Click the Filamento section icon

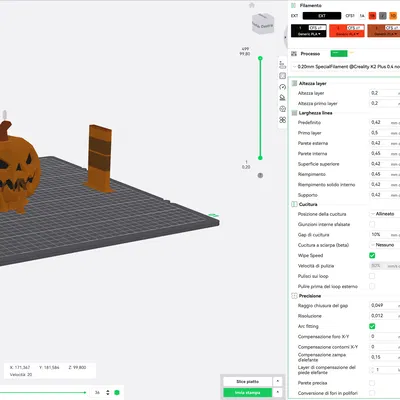[x=294, y=5]
